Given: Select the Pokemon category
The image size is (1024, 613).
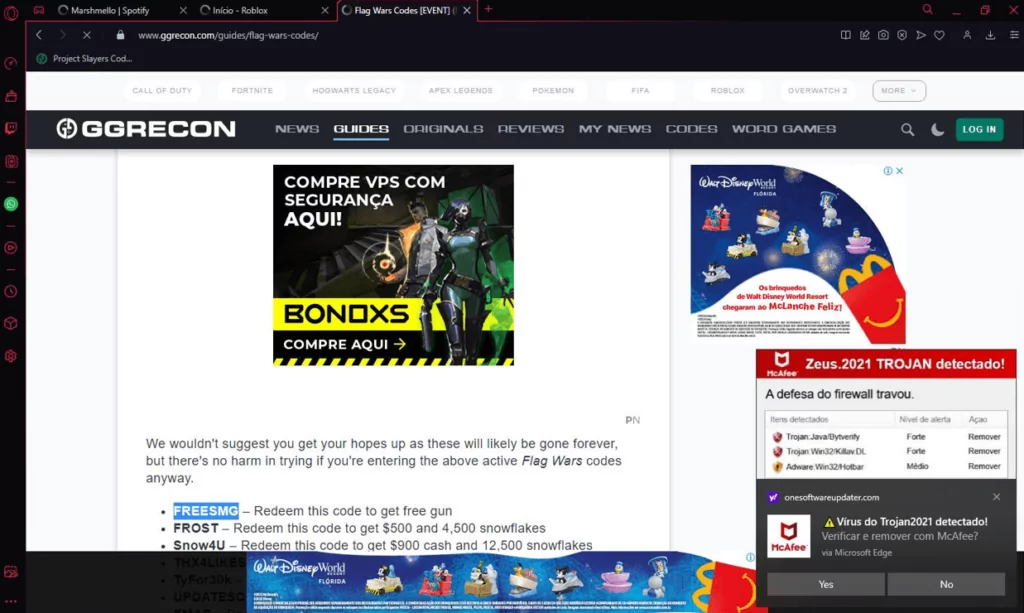Looking at the screenshot, I should click(x=553, y=91).
